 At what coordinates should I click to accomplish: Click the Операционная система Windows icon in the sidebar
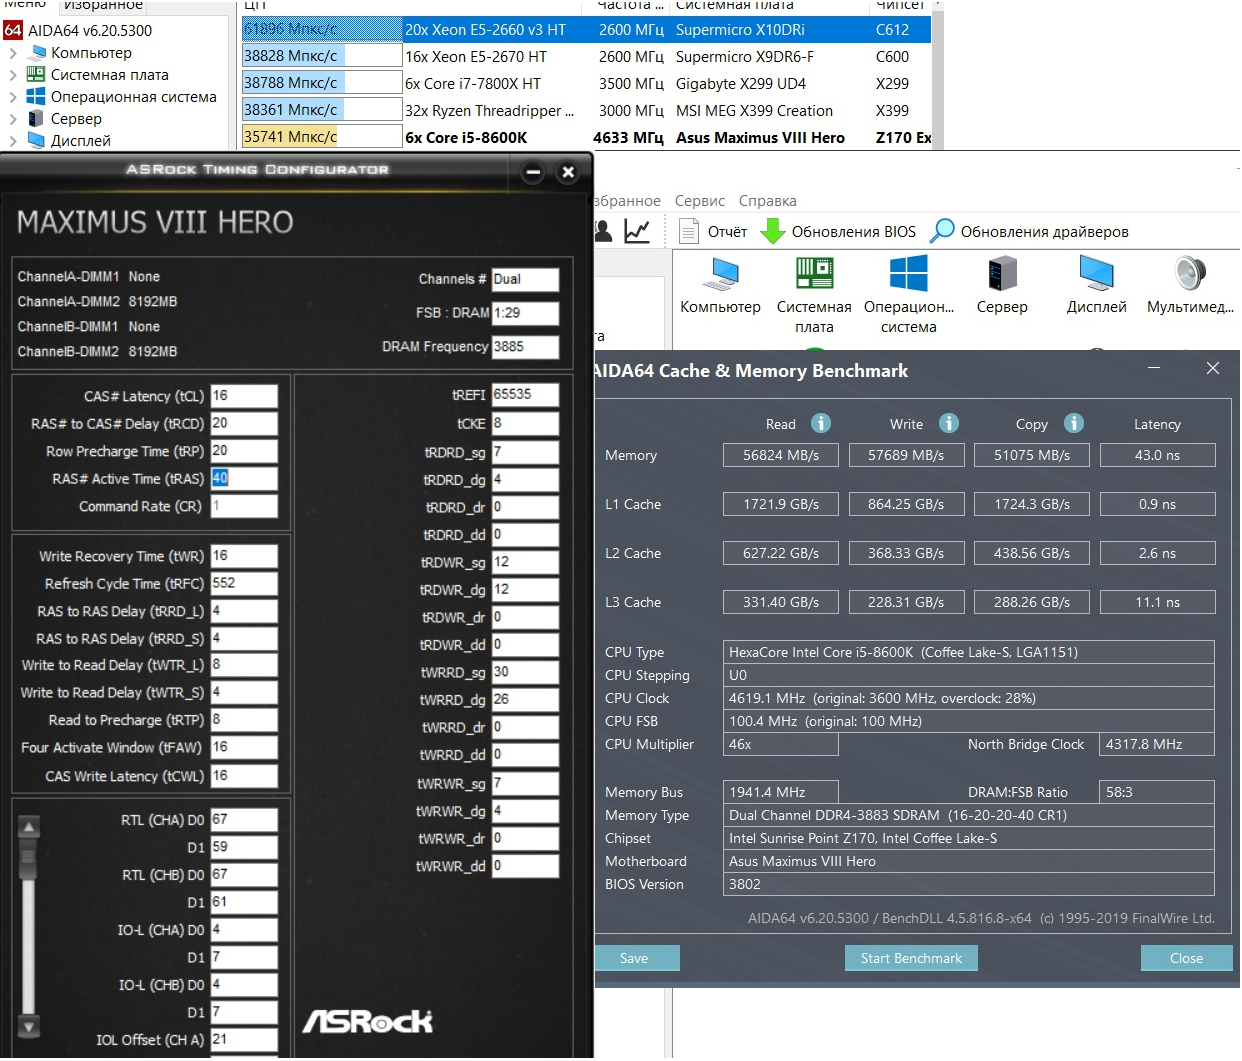(x=36, y=97)
